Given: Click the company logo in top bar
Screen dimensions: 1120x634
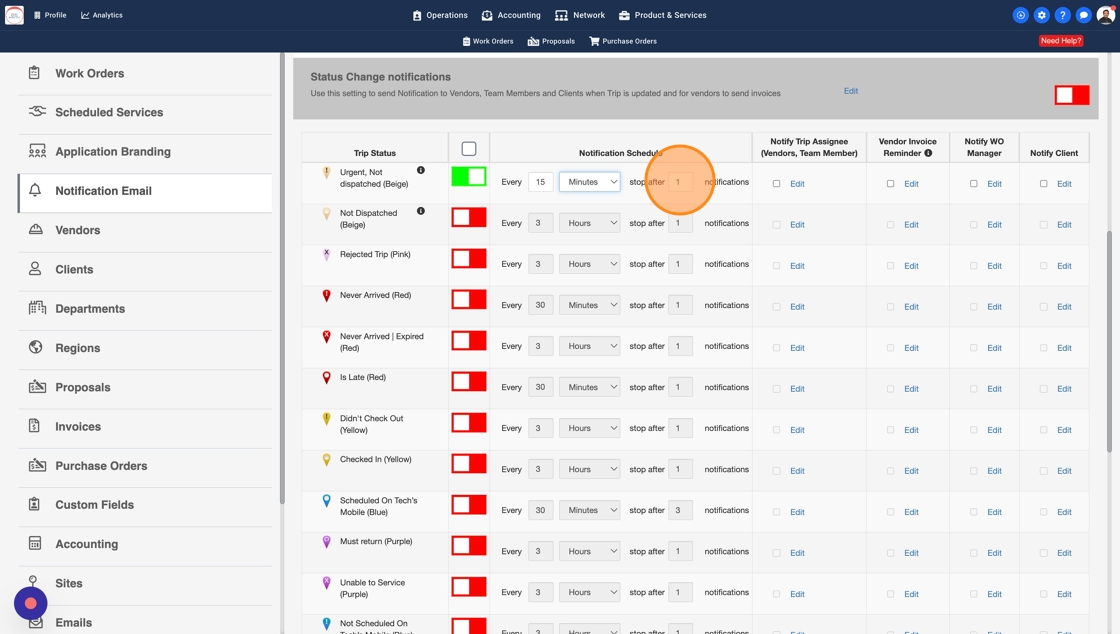Looking at the screenshot, I should point(14,15).
